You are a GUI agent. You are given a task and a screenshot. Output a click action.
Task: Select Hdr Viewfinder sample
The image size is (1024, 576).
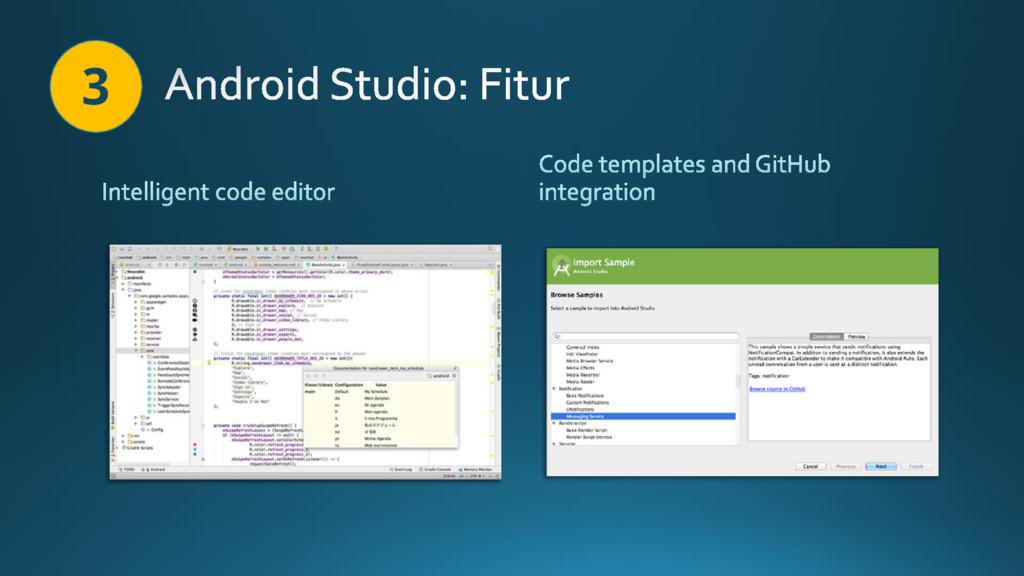click(581, 354)
